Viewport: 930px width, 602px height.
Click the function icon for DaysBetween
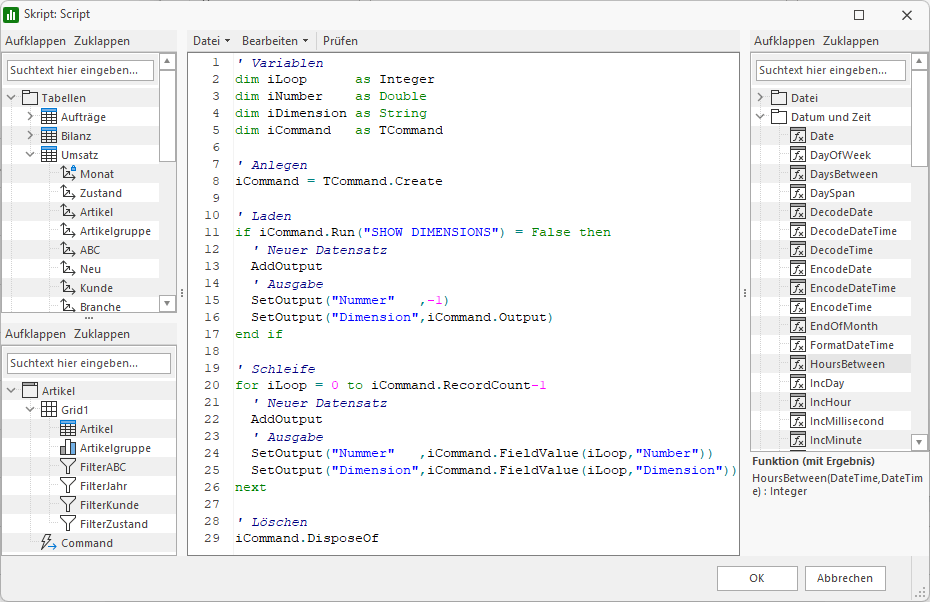point(798,174)
